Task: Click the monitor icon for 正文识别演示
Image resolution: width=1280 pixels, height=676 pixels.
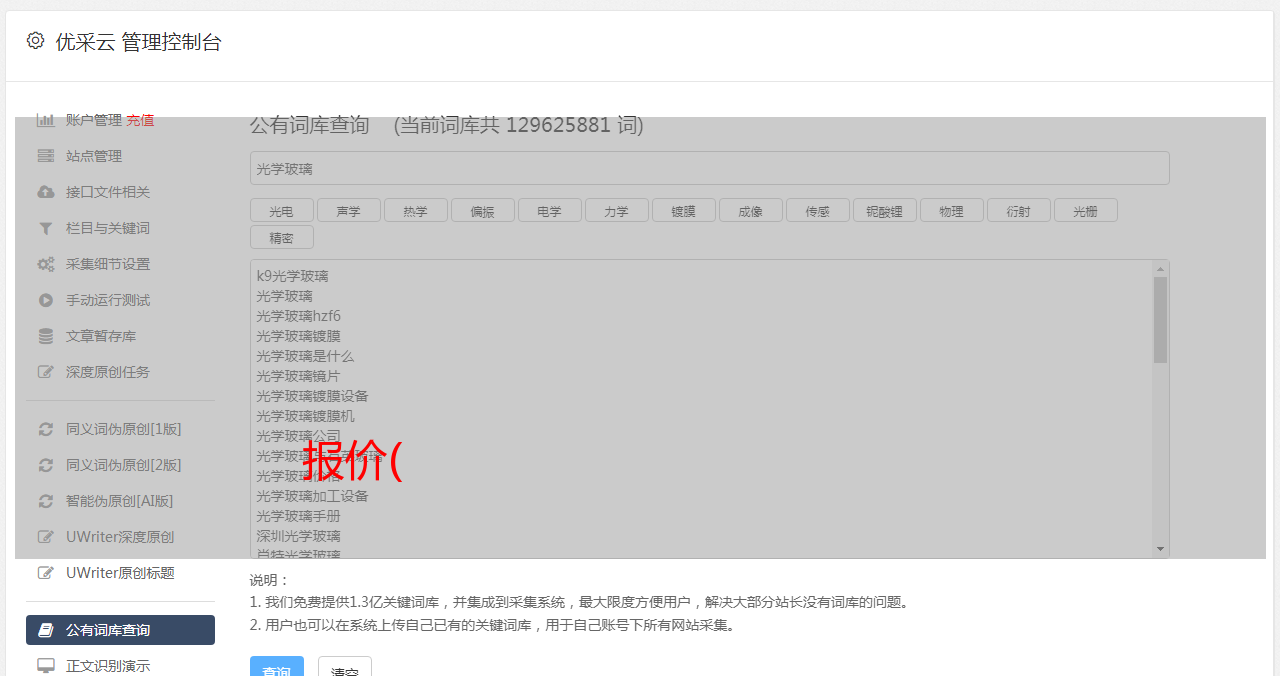Action: [45, 666]
